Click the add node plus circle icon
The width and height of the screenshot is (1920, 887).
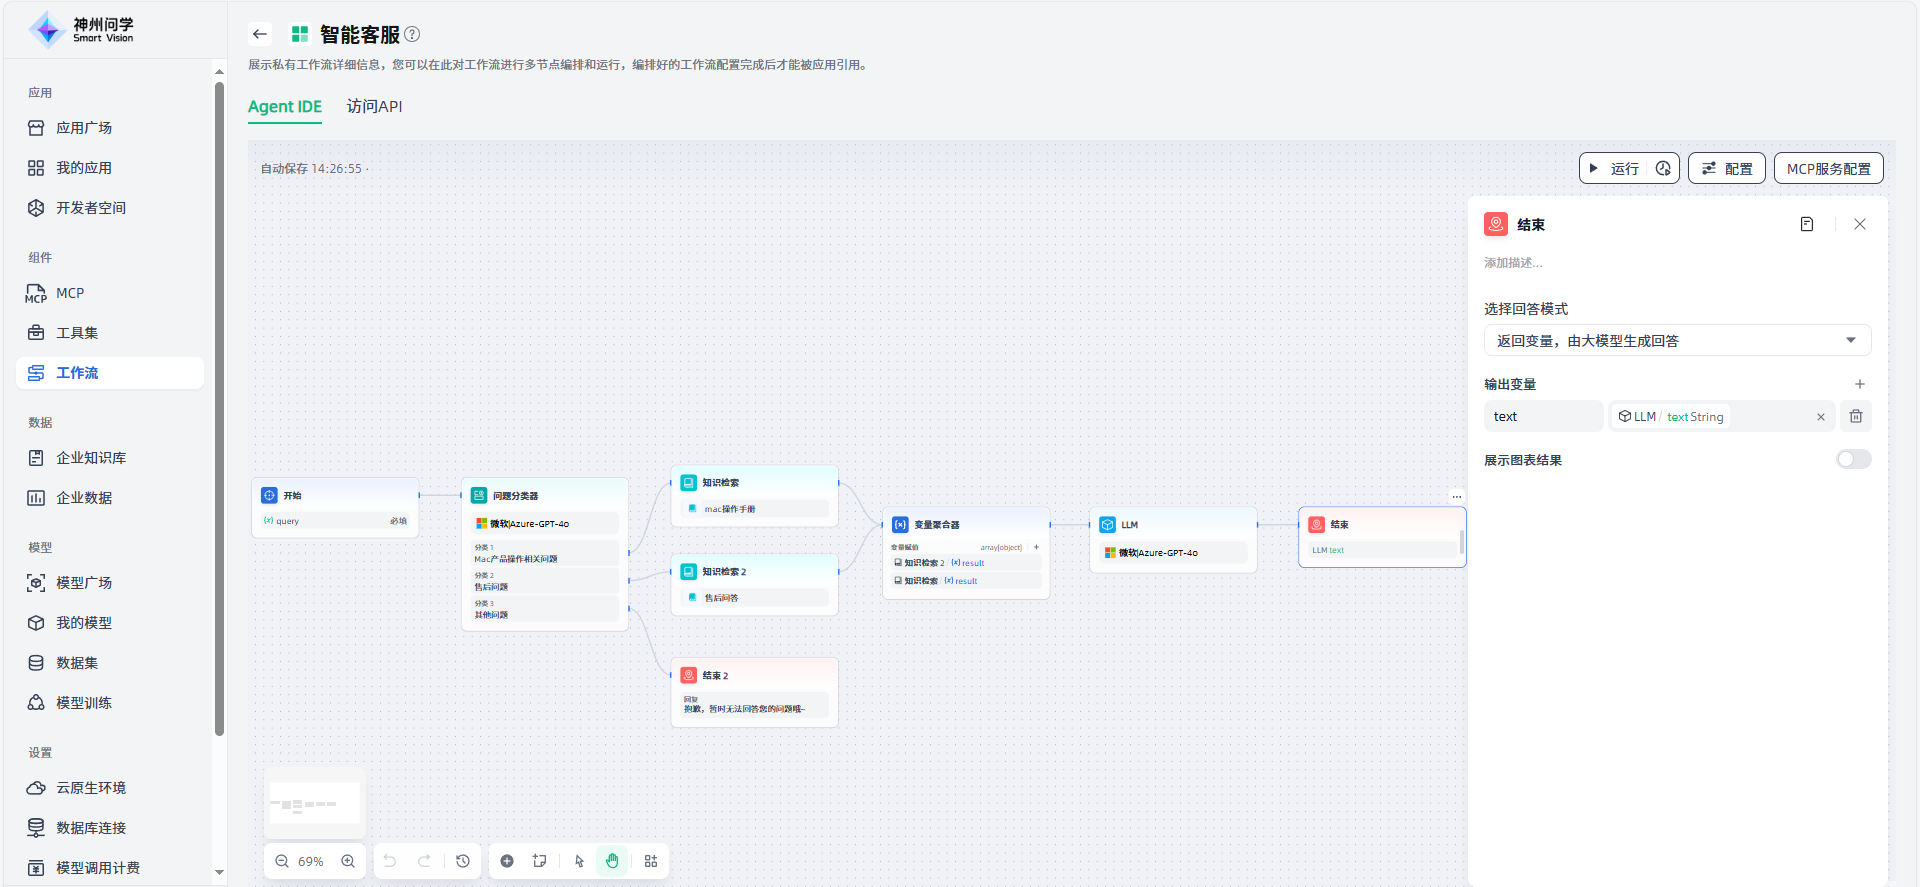[507, 861]
